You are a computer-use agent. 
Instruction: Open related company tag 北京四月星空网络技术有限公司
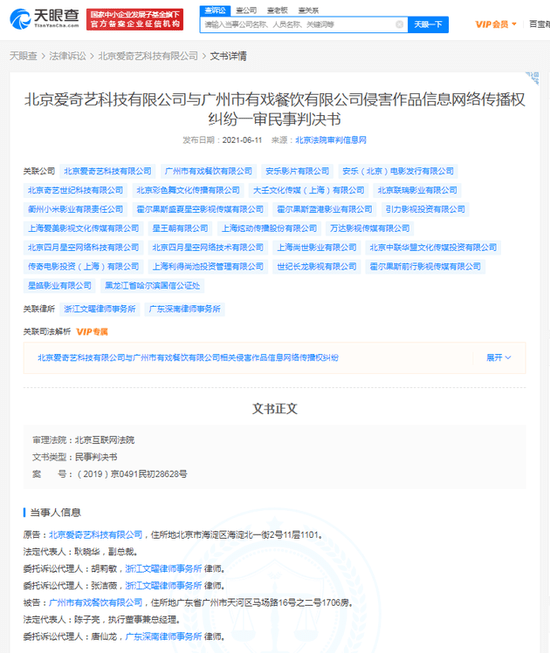(208, 248)
